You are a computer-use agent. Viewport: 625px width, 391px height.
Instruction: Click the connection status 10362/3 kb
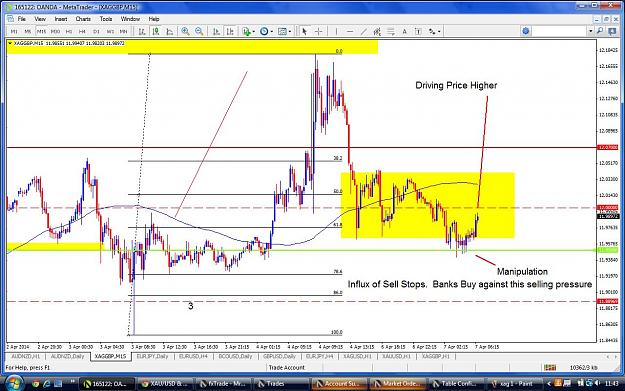(x=584, y=367)
